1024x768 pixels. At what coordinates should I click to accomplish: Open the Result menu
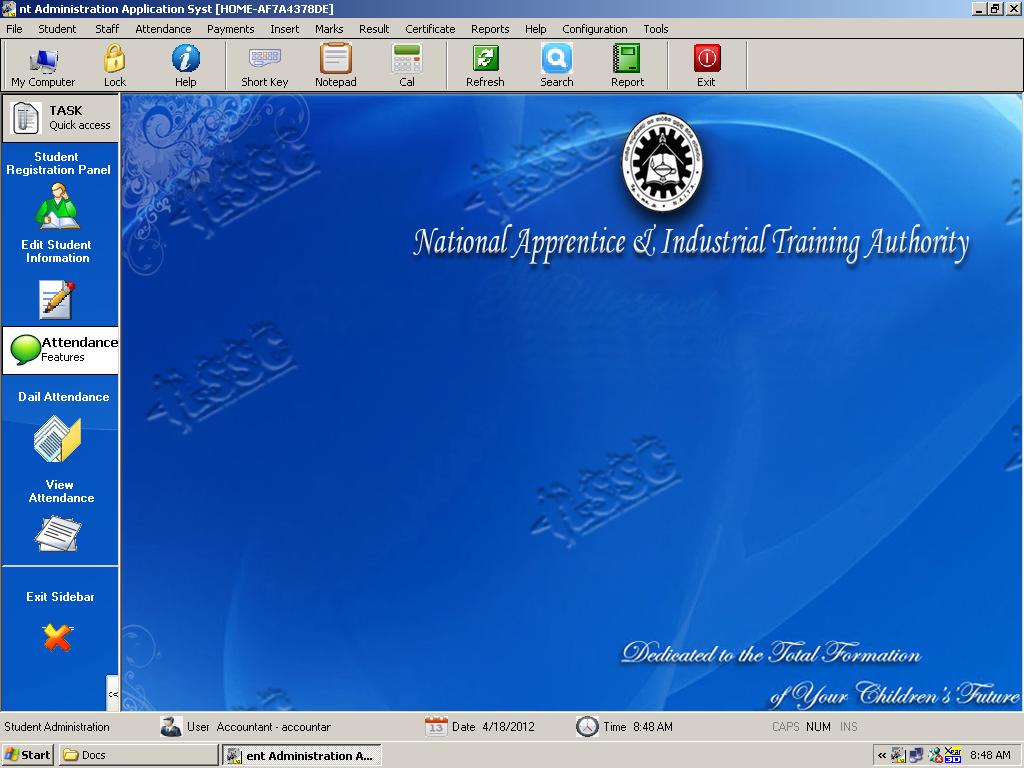pos(374,29)
